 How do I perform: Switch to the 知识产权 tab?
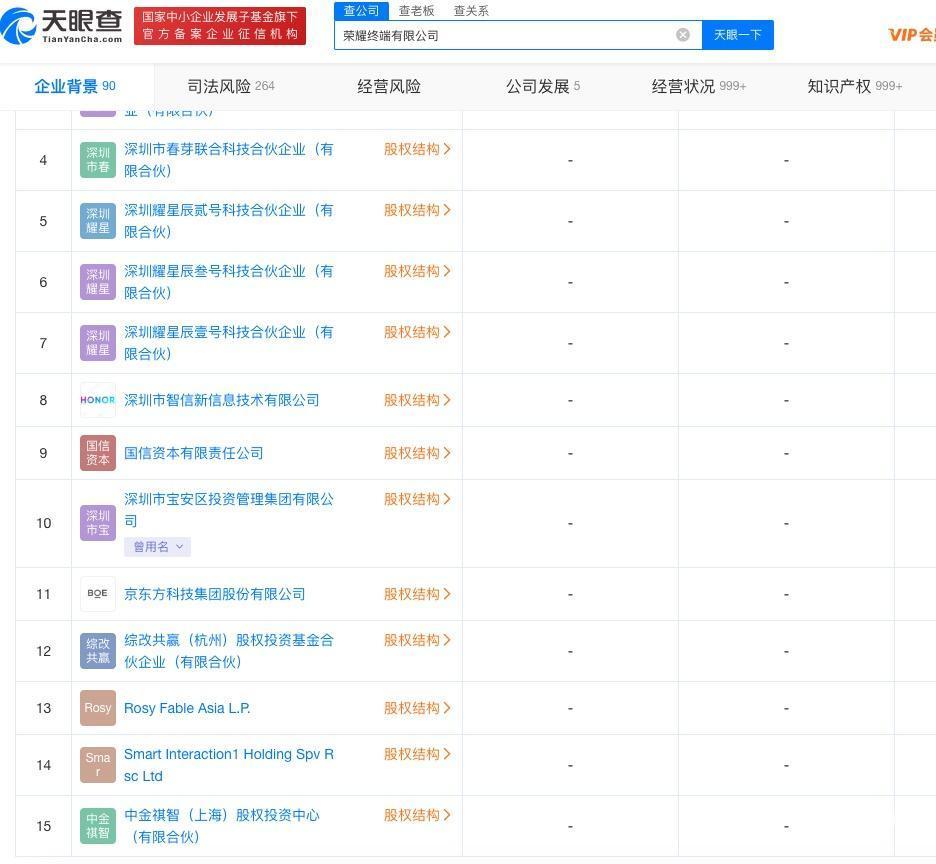click(x=854, y=86)
